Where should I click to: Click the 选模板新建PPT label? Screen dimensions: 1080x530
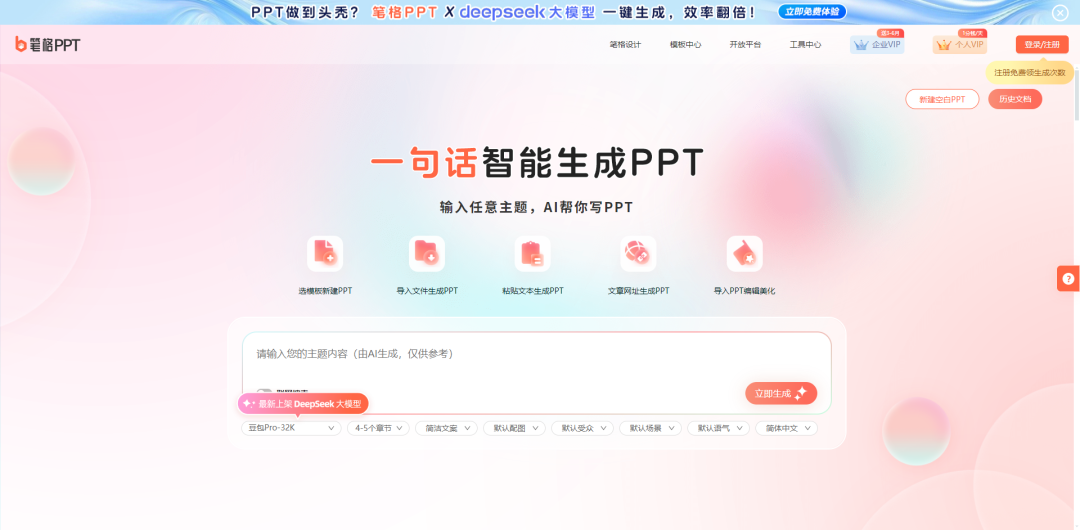click(x=325, y=291)
